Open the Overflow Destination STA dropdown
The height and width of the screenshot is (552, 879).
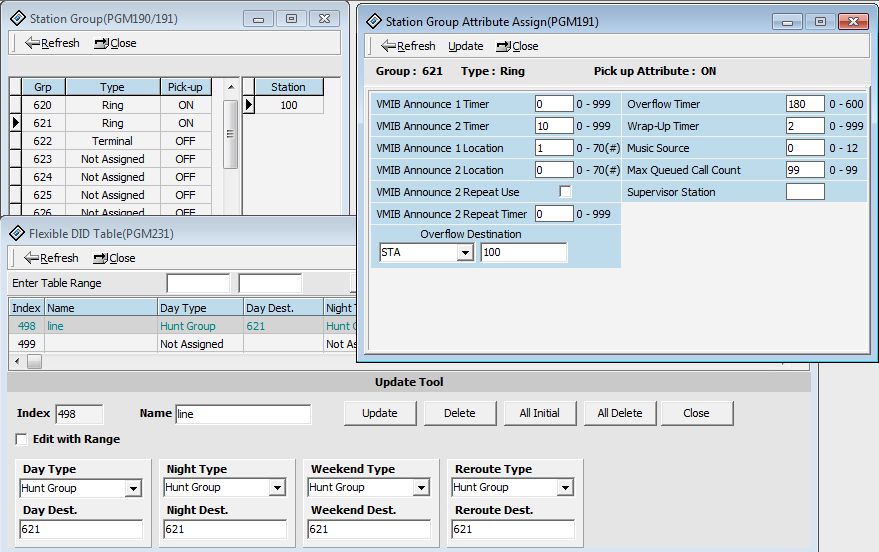[465, 254]
